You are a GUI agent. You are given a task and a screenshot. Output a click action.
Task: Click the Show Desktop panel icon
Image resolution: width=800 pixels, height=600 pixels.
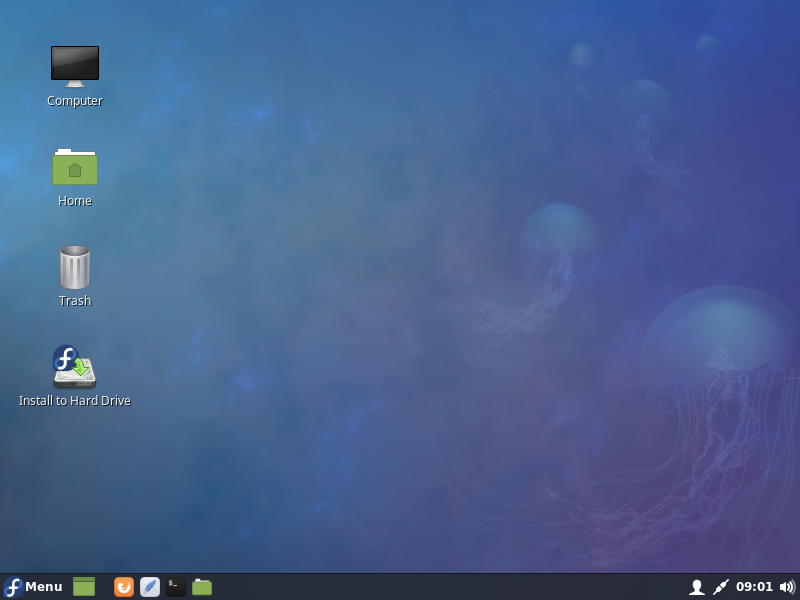[x=84, y=587]
